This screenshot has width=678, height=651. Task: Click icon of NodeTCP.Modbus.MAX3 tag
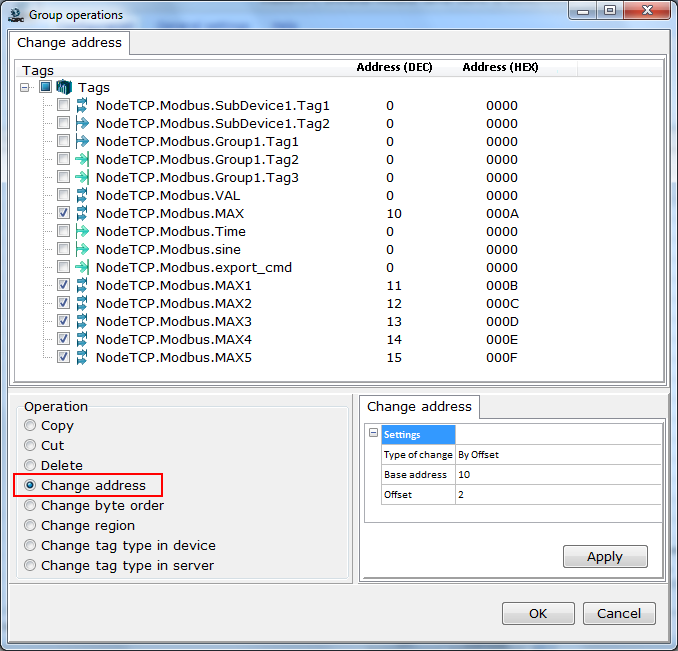tap(82, 322)
